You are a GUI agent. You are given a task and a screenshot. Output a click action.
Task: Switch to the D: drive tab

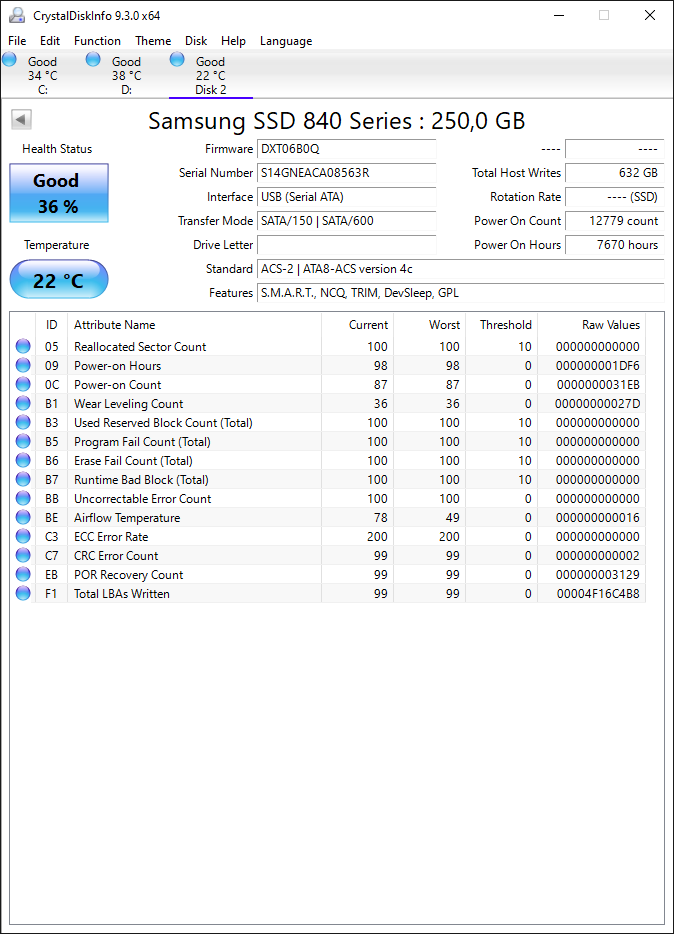(x=126, y=75)
